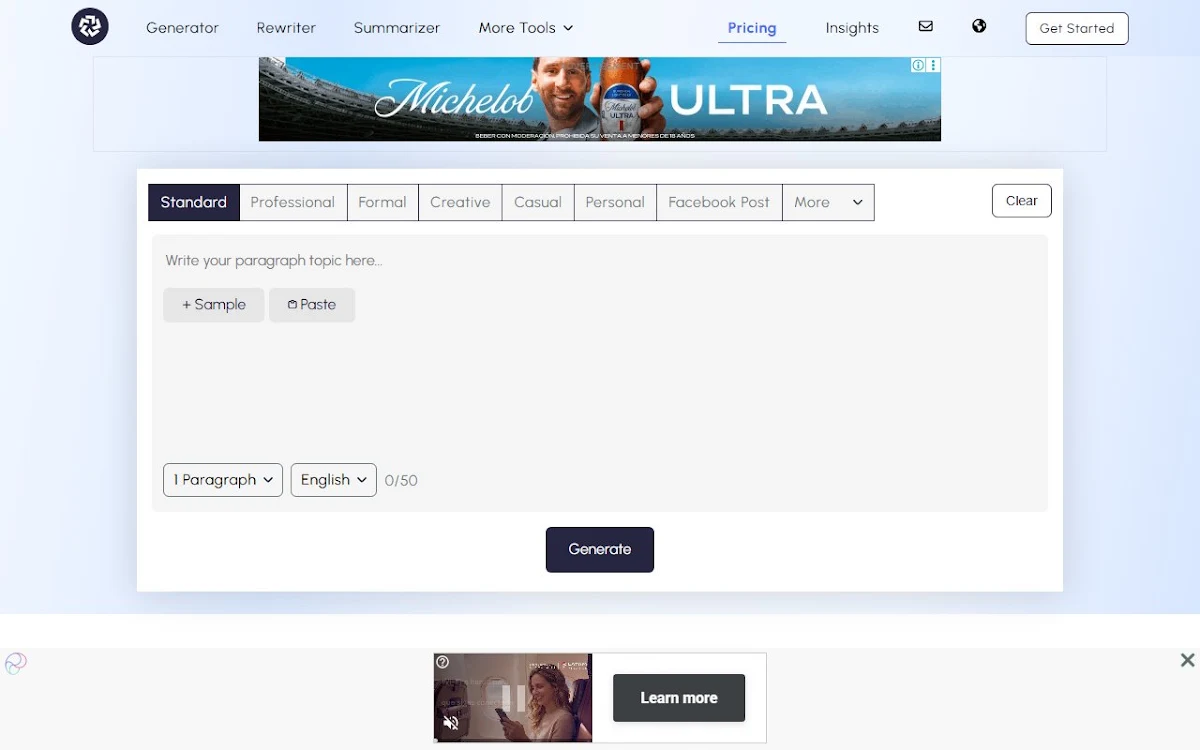Open the Insights page

coord(852,28)
